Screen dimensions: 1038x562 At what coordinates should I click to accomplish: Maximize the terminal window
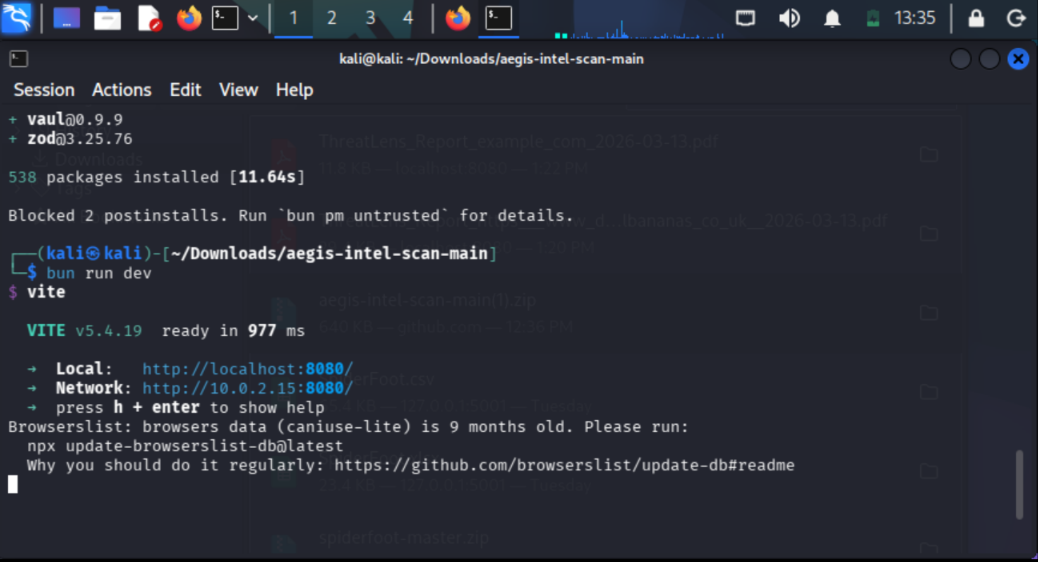click(x=989, y=59)
